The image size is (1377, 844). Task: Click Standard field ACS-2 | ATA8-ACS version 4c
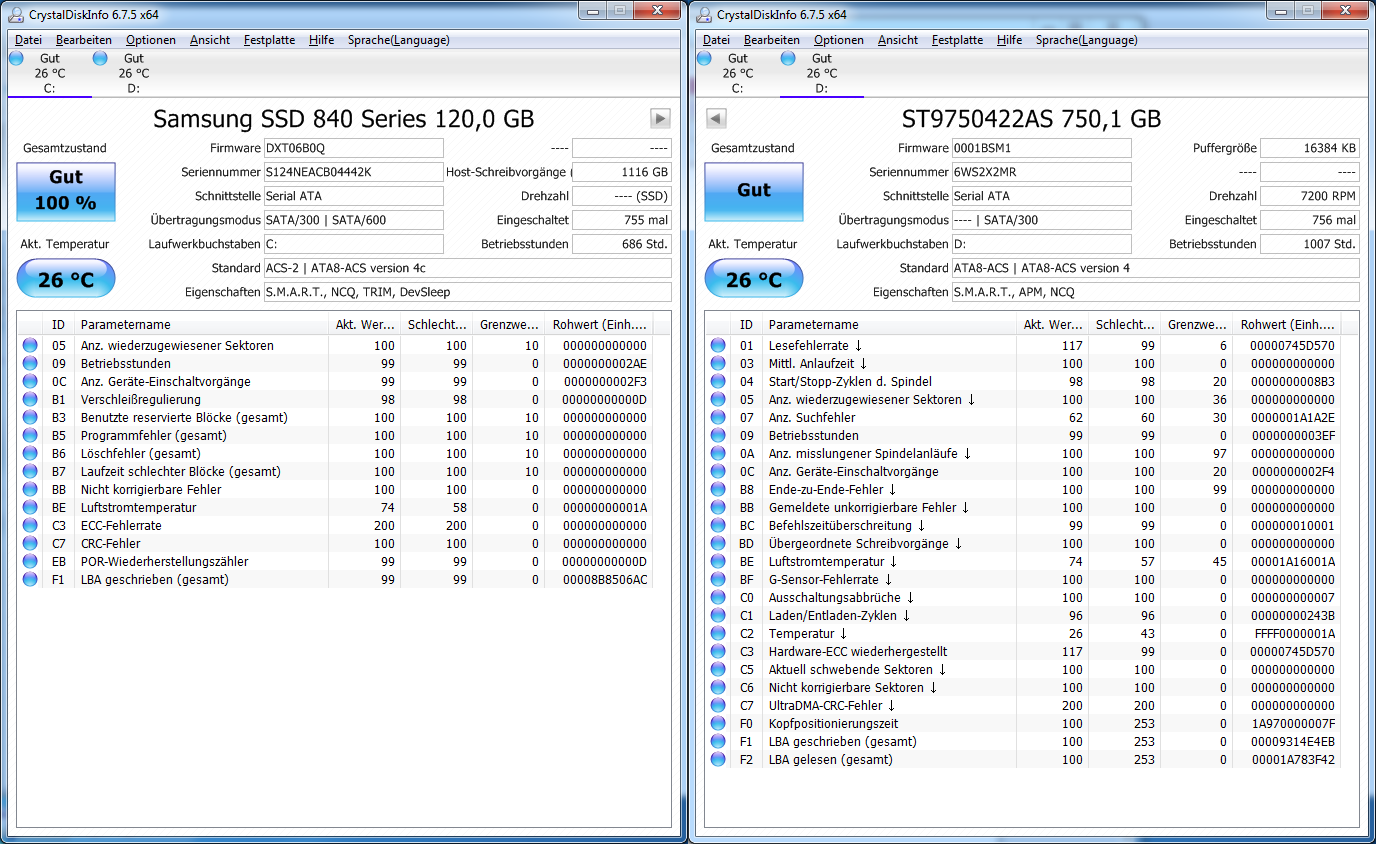pyautogui.click(x=467, y=268)
